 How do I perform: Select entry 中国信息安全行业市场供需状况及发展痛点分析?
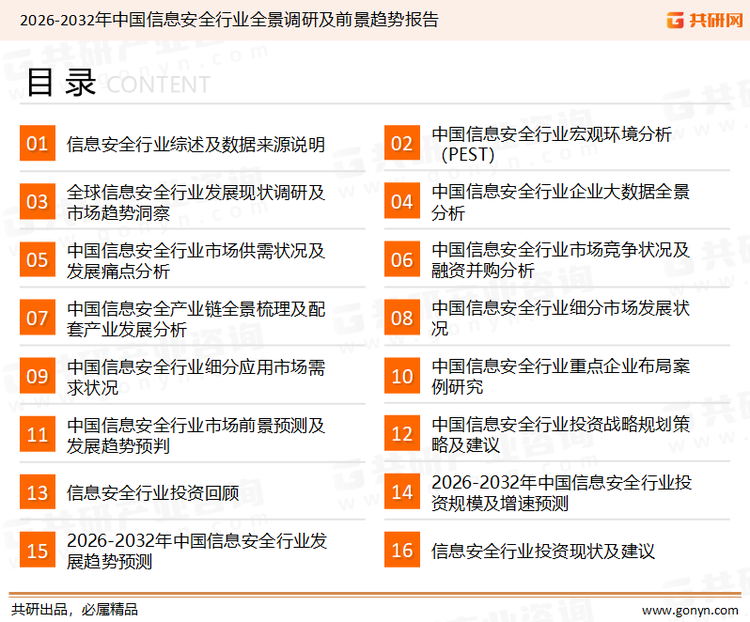(x=196, y=260)
